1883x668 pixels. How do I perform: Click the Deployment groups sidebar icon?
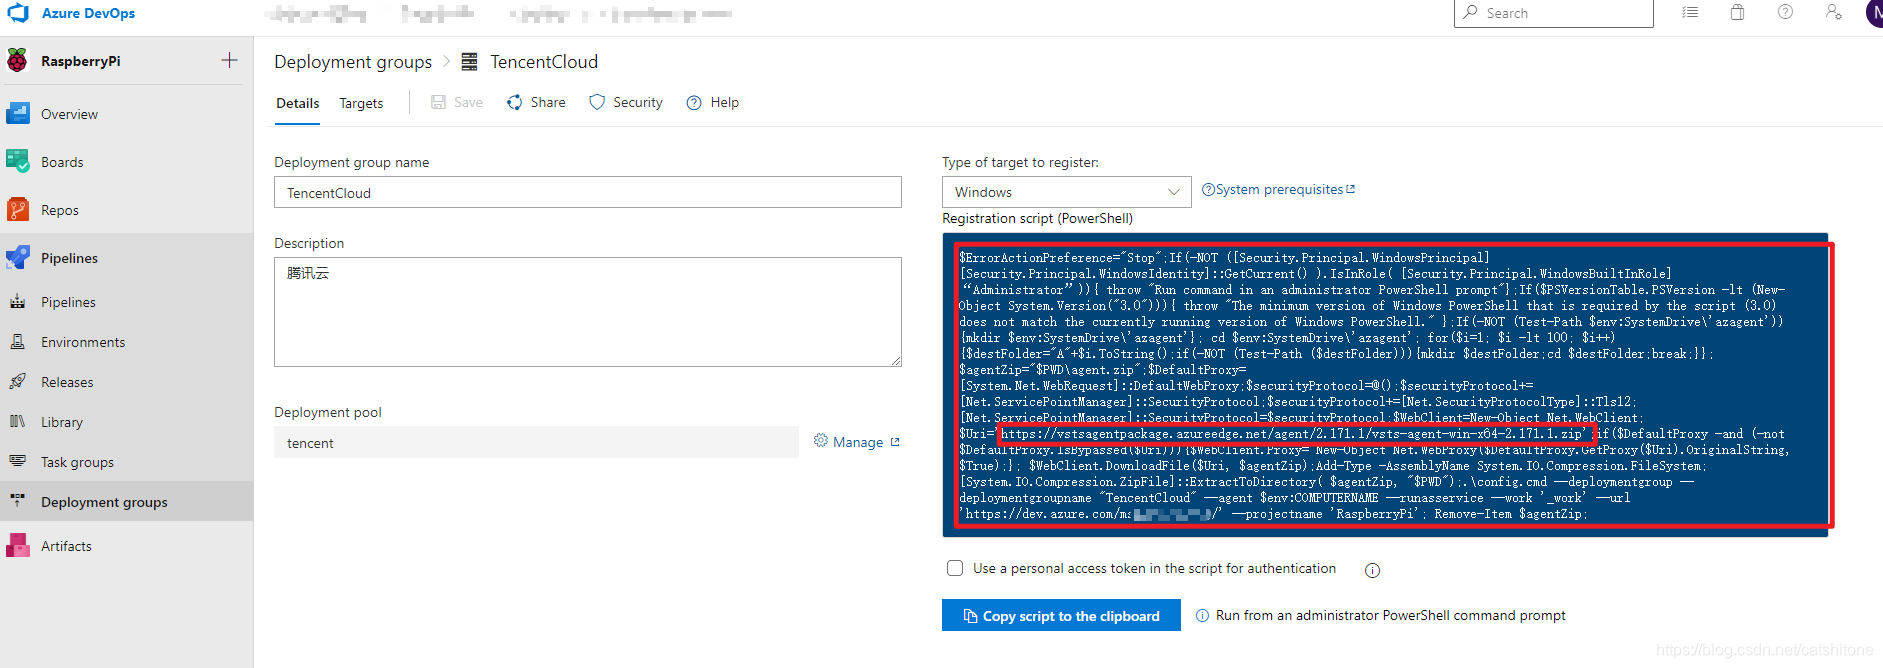coord(17,501)
